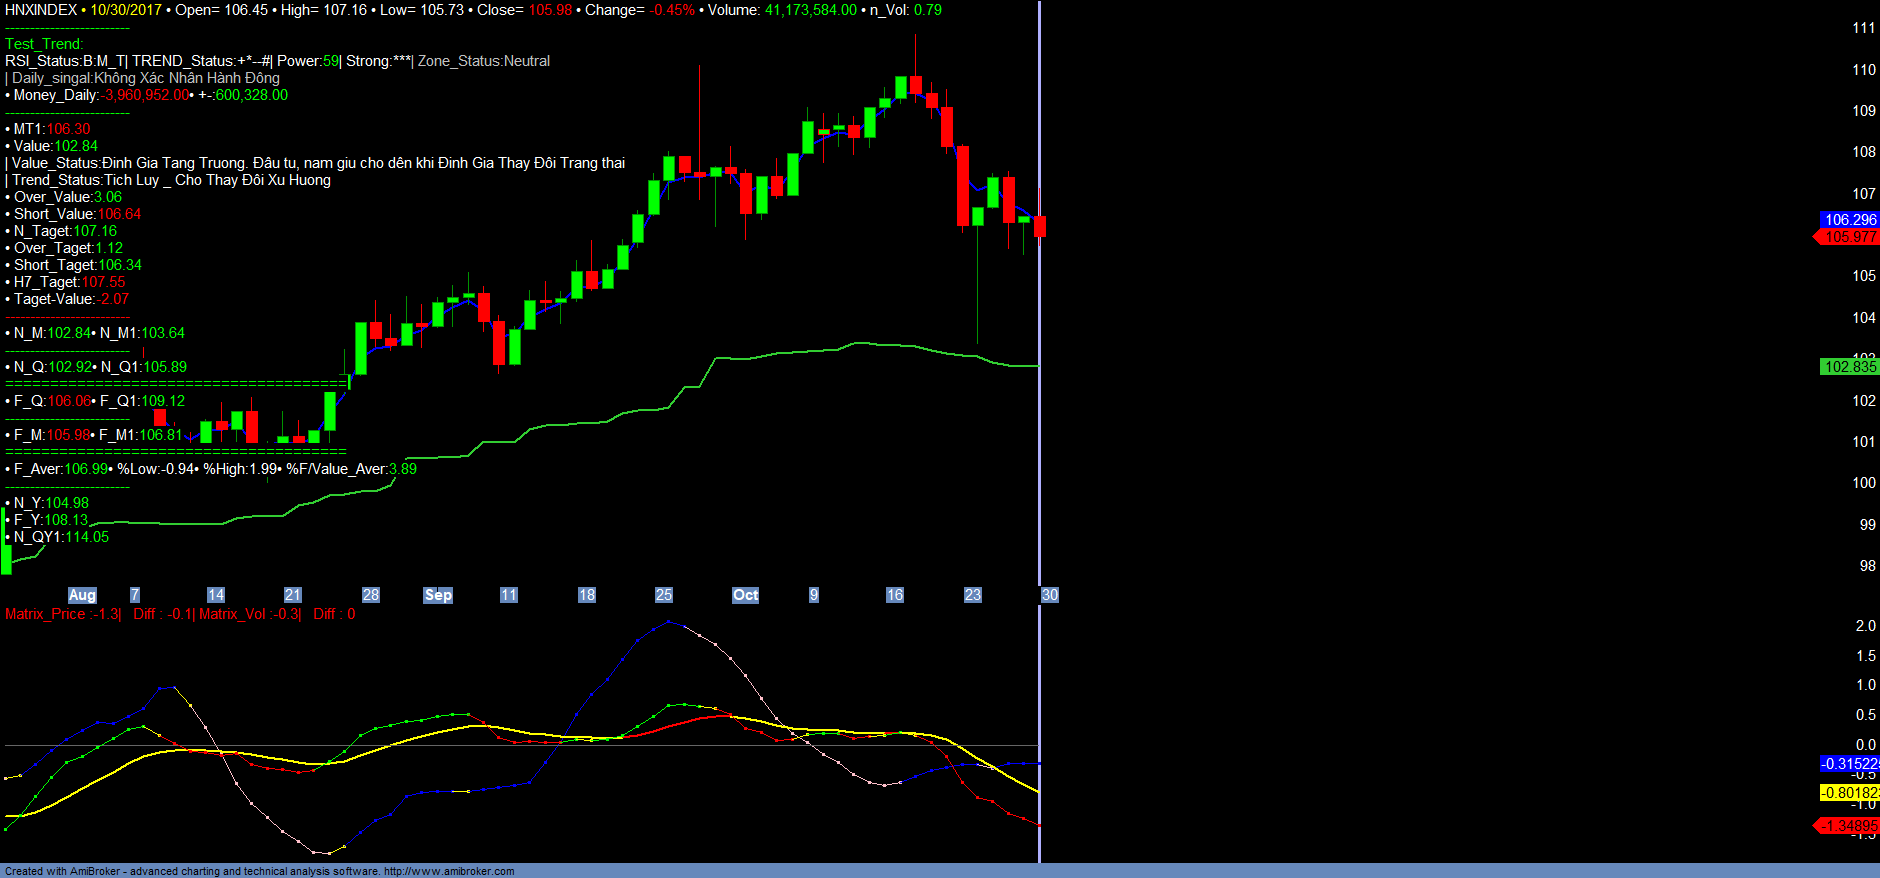Image resolution: width=1880 pixels, height=878 pixels.
Task: Click the blue 106.296 price tag
Action: click(1850, 220)
